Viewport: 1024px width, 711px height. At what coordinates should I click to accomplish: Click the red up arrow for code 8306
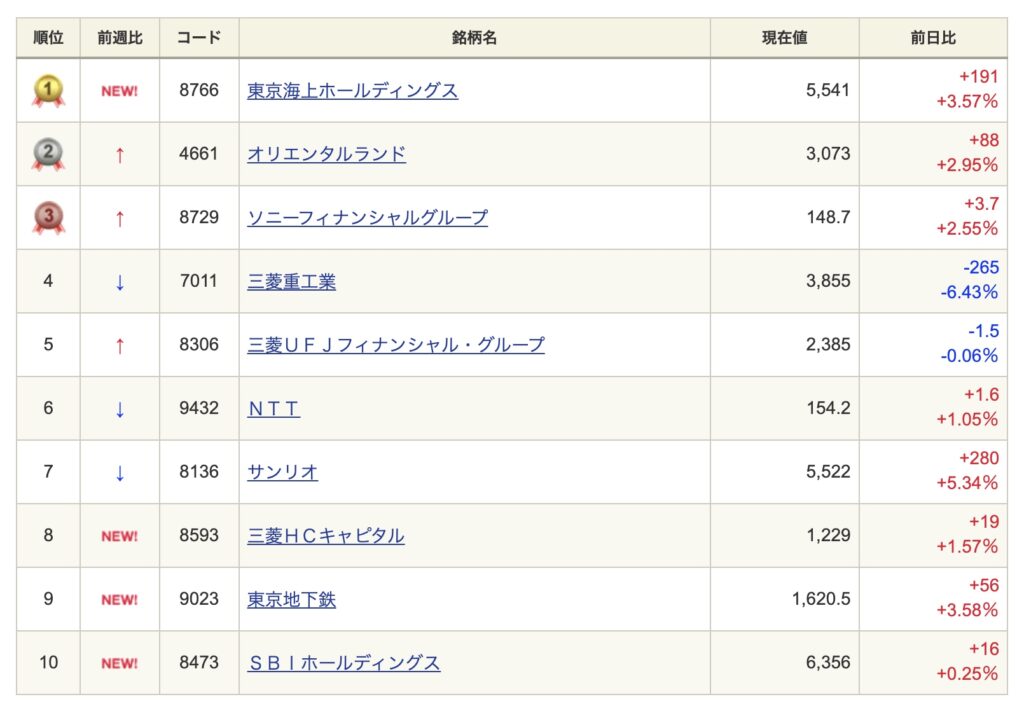(120, 345)
